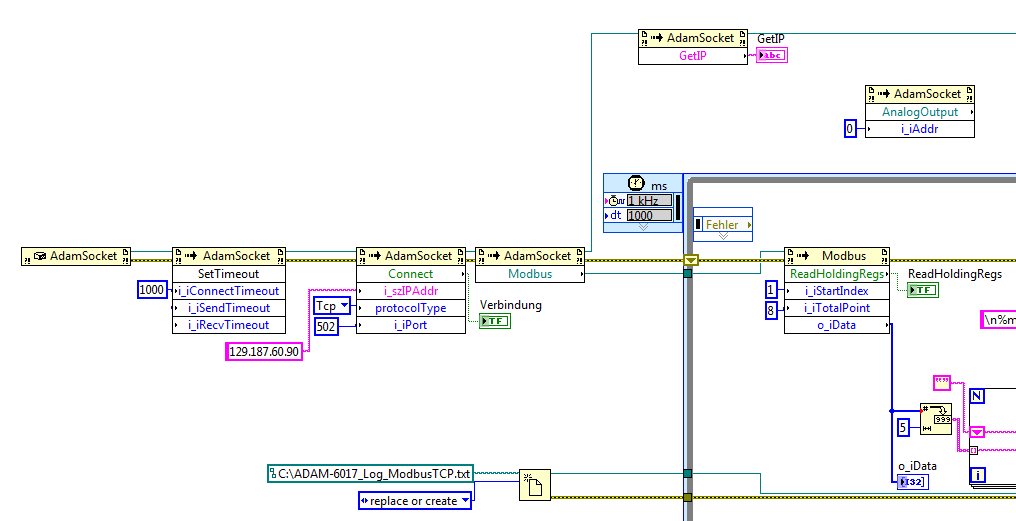Click the o_iData output terminal
Screen dimensions: 1016x521
tap(837, 325)
